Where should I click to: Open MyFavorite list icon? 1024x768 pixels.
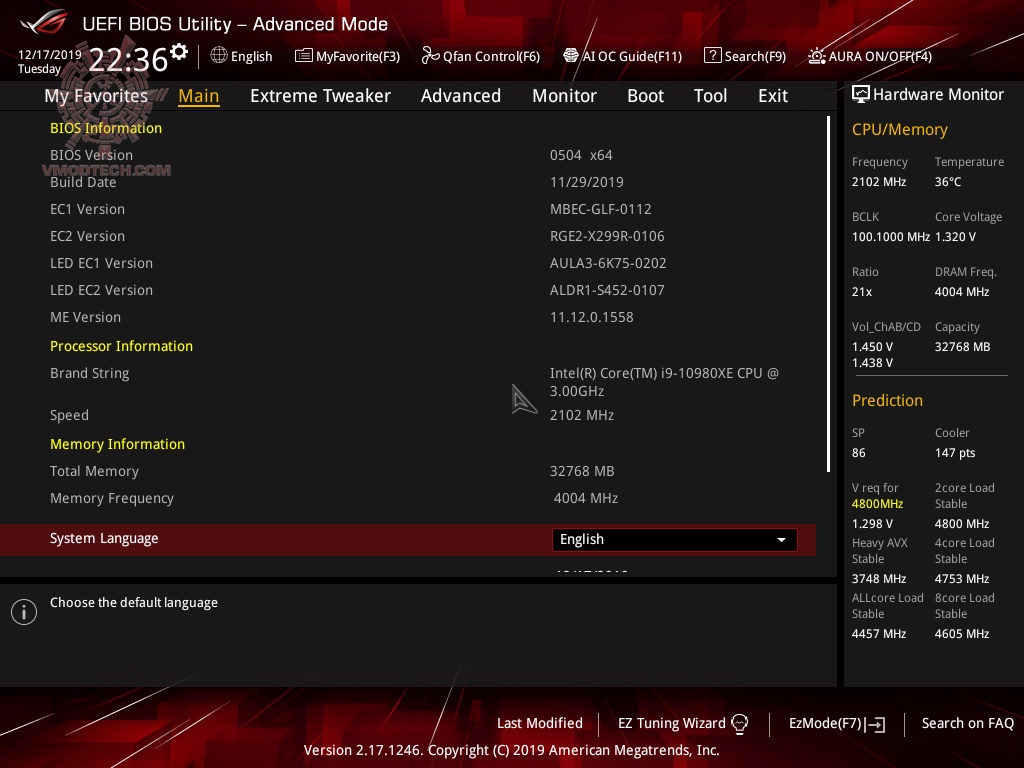click(304, 56)
